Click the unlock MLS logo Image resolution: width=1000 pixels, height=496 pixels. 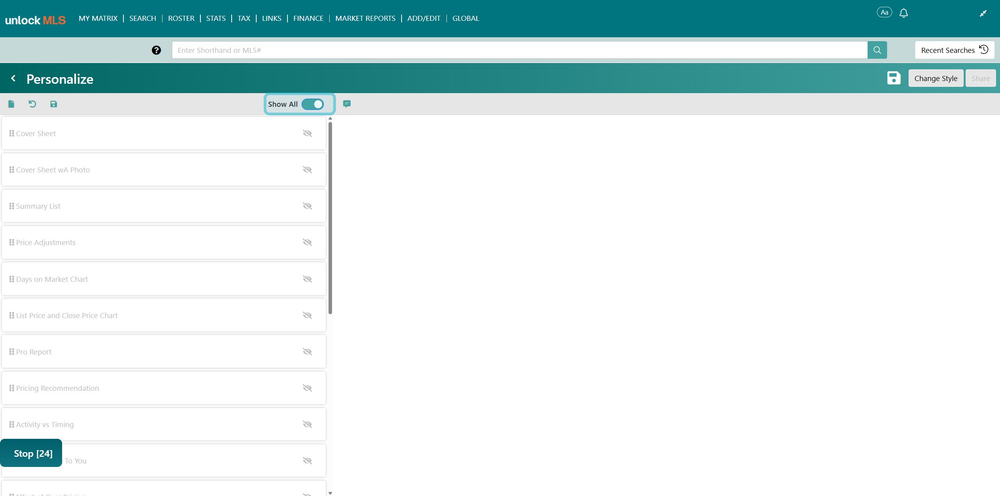click(35, 20)
